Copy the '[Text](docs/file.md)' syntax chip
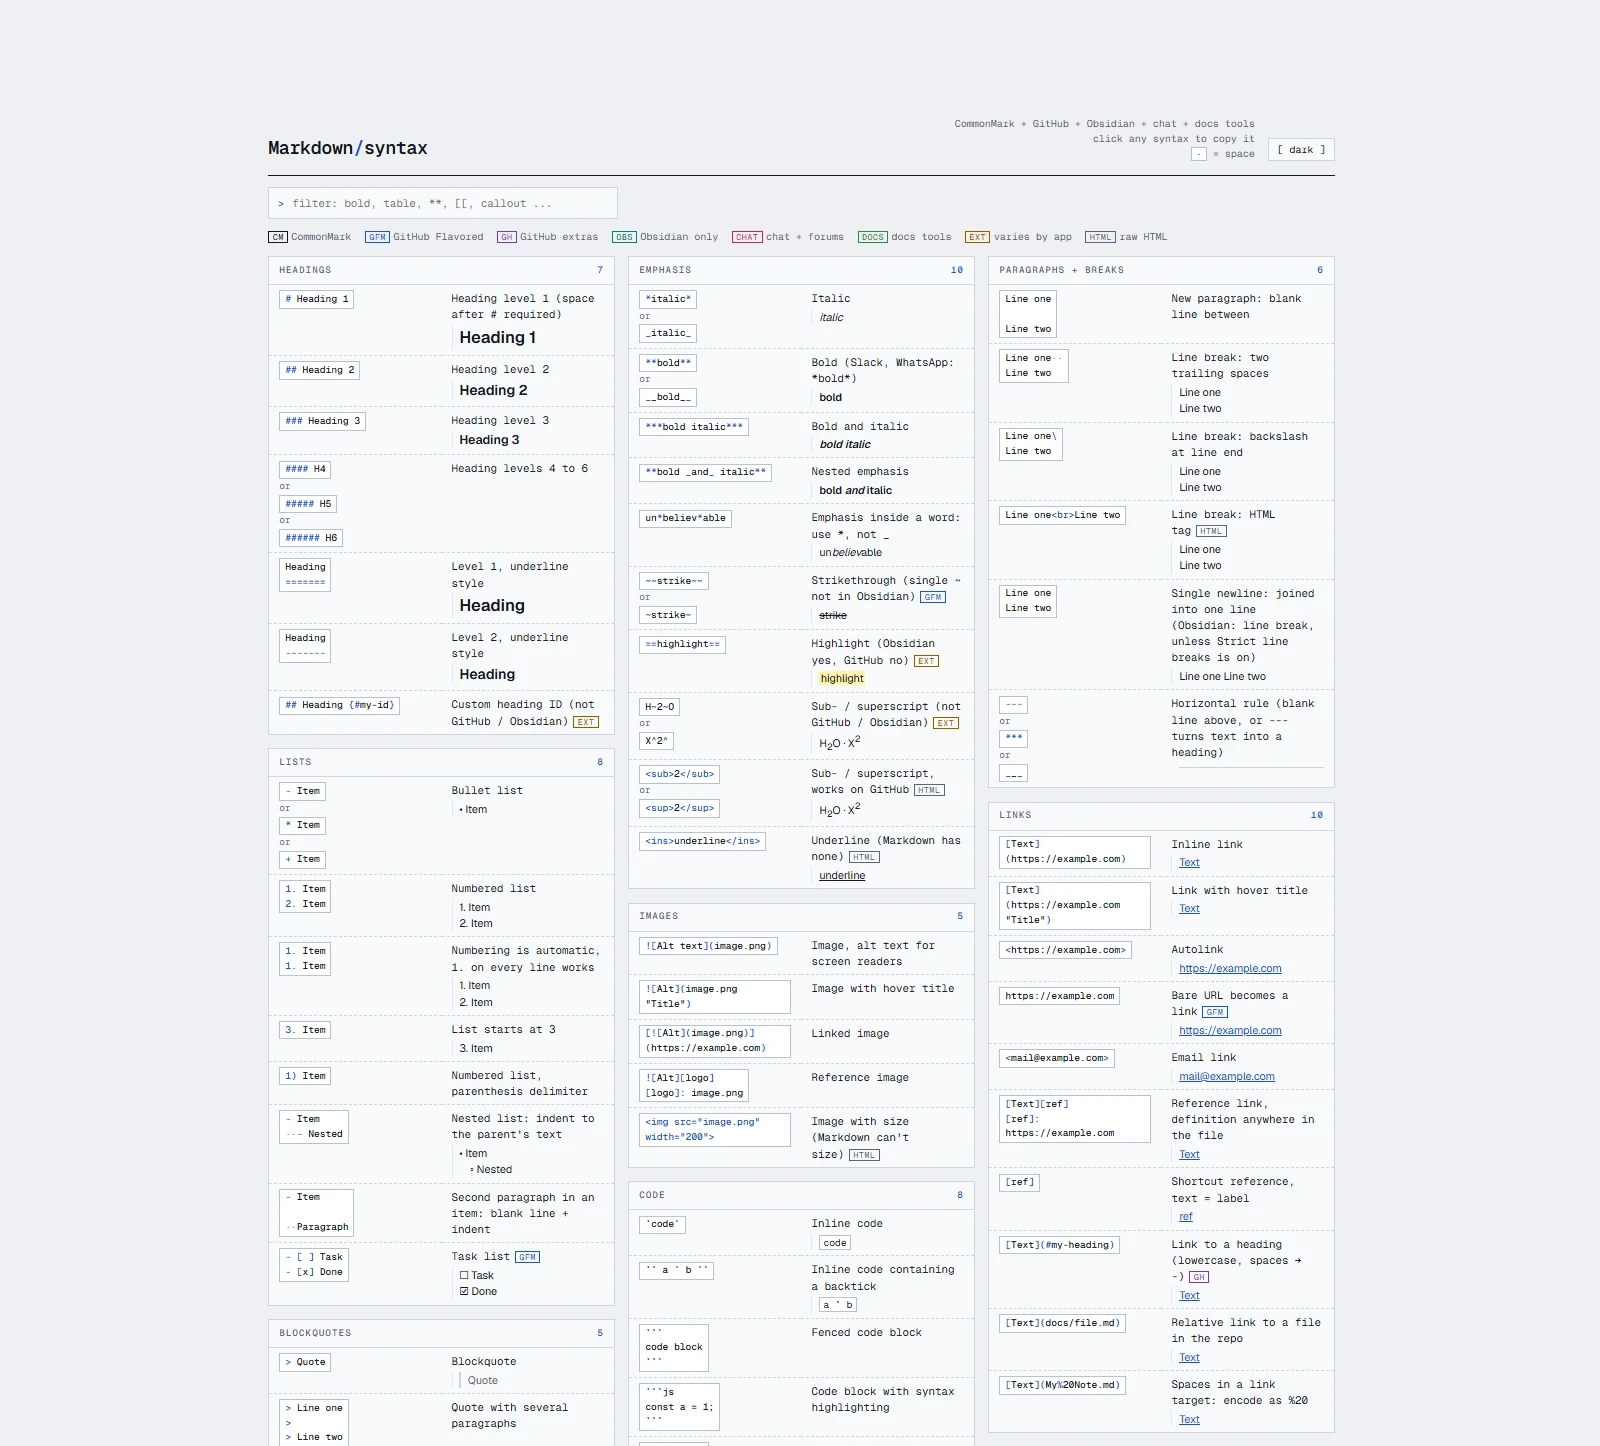The width and height of the screenshot is (1600, 1446). click(x=1062, y=1323)
